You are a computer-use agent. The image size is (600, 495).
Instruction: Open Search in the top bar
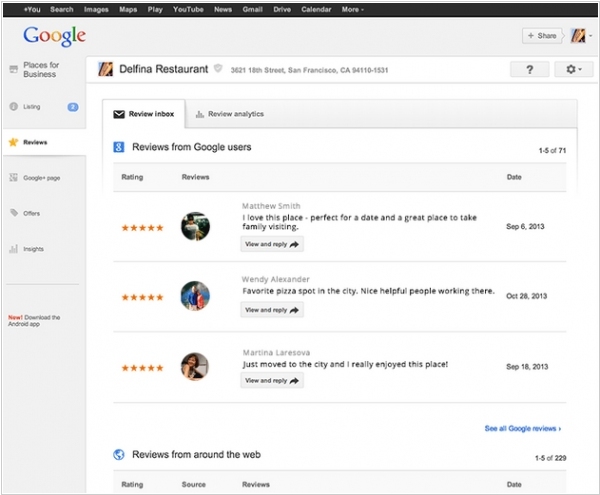62,10
